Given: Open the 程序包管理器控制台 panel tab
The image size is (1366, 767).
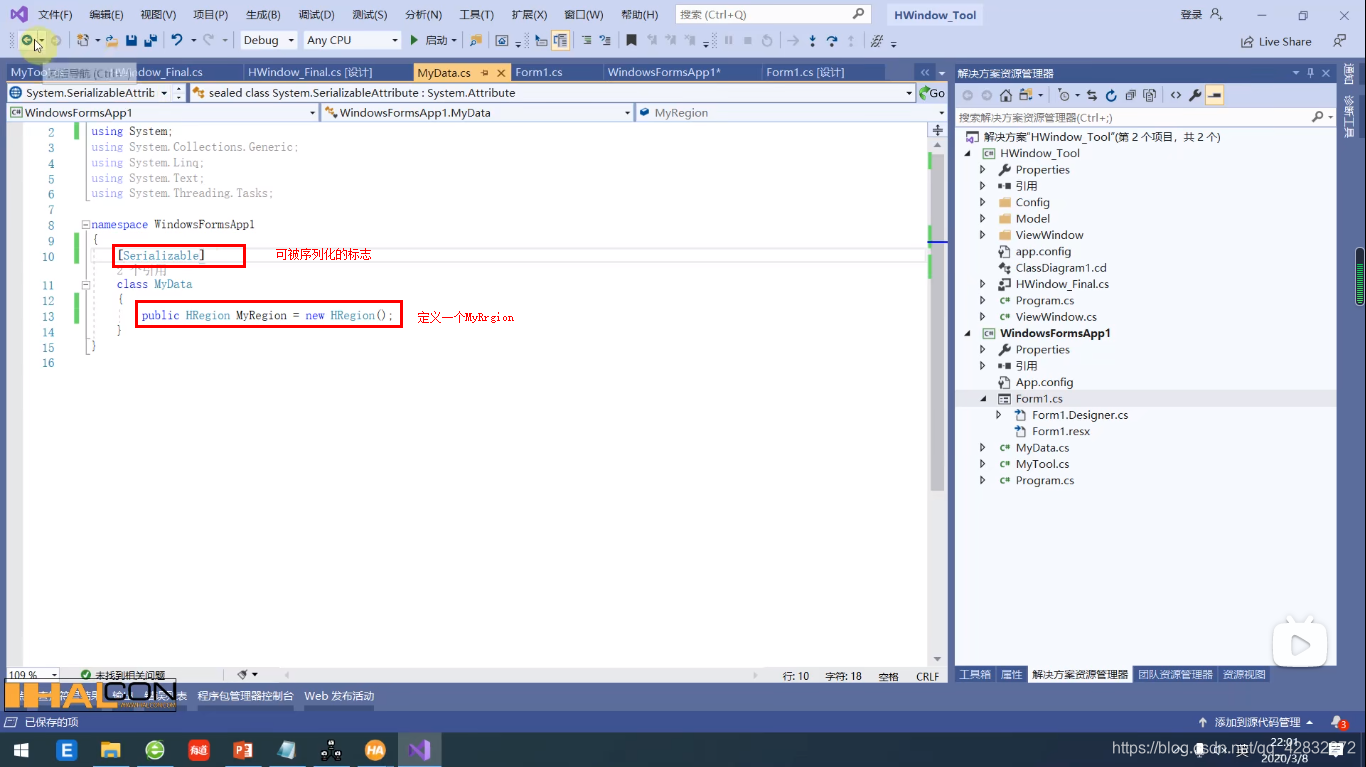Looking at the screenshot, I should pos(245,696).
